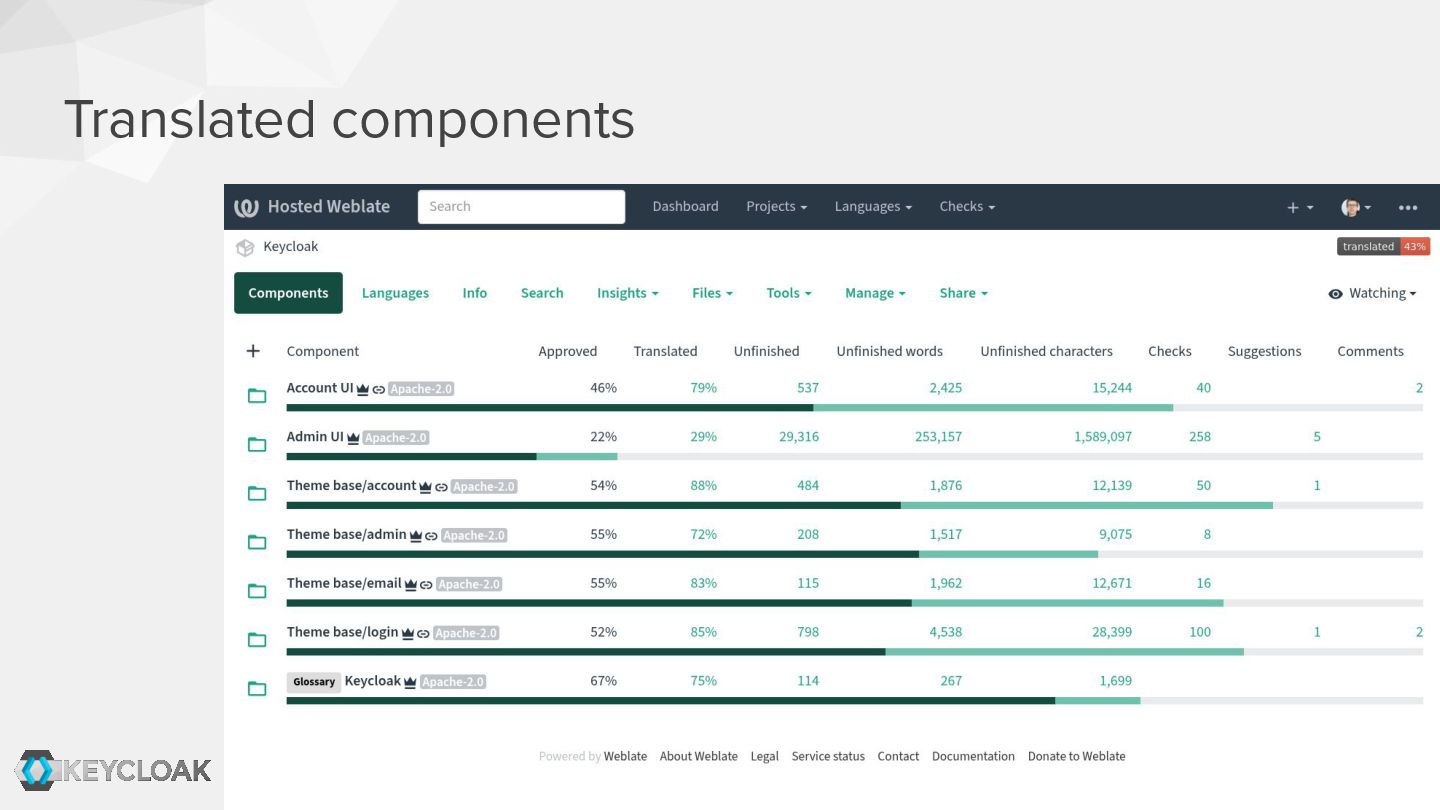Toggle the Watching eye dropdown
Image resolution: width=1440 pixels, height=810 pixels.
1372,293
